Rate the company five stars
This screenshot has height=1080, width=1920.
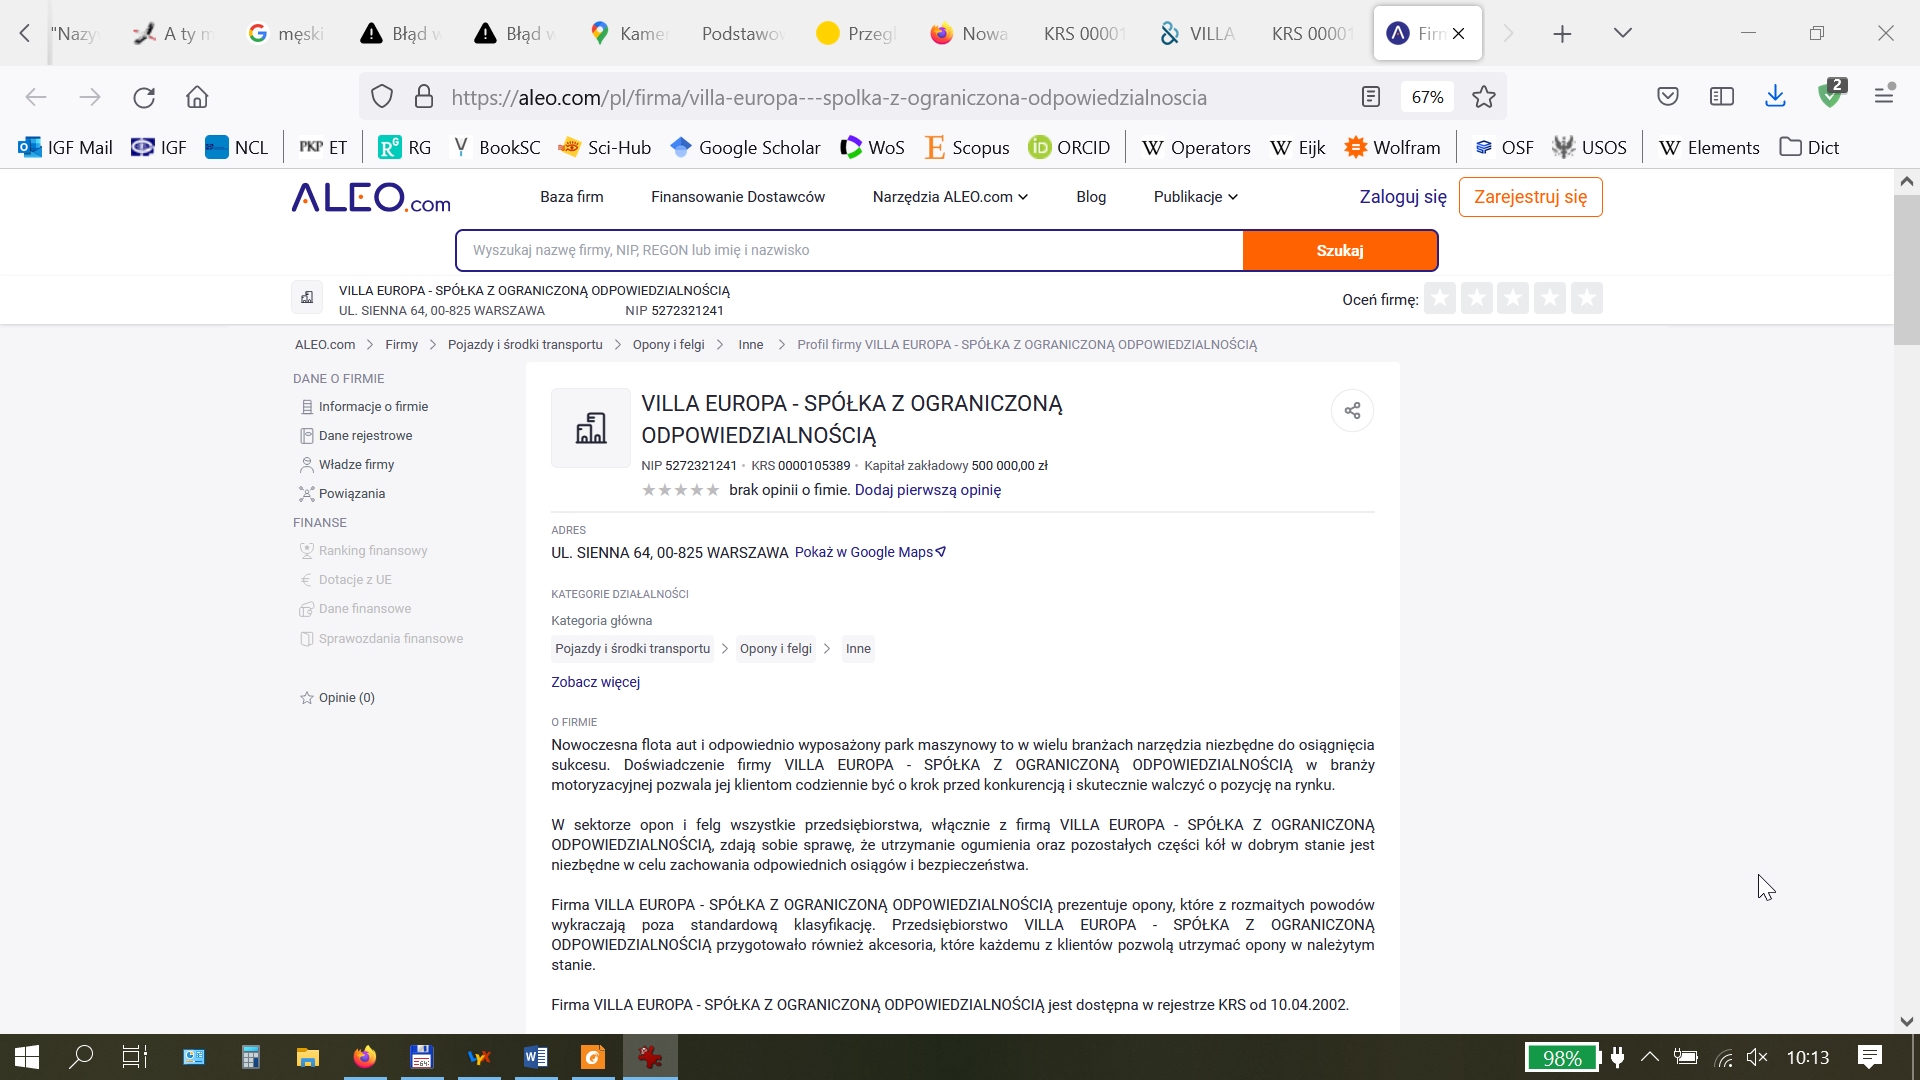(x=1587, y=298)
